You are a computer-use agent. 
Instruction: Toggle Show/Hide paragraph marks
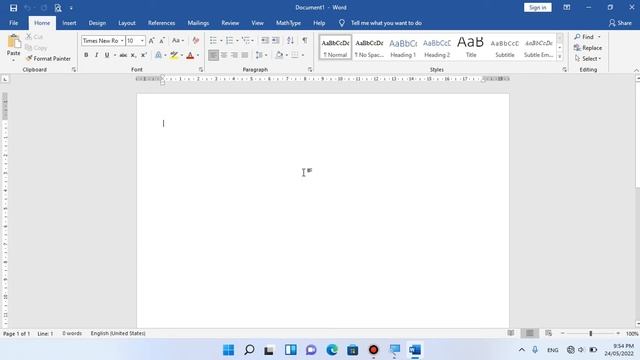pyautogui.click(x=305, y=40)
